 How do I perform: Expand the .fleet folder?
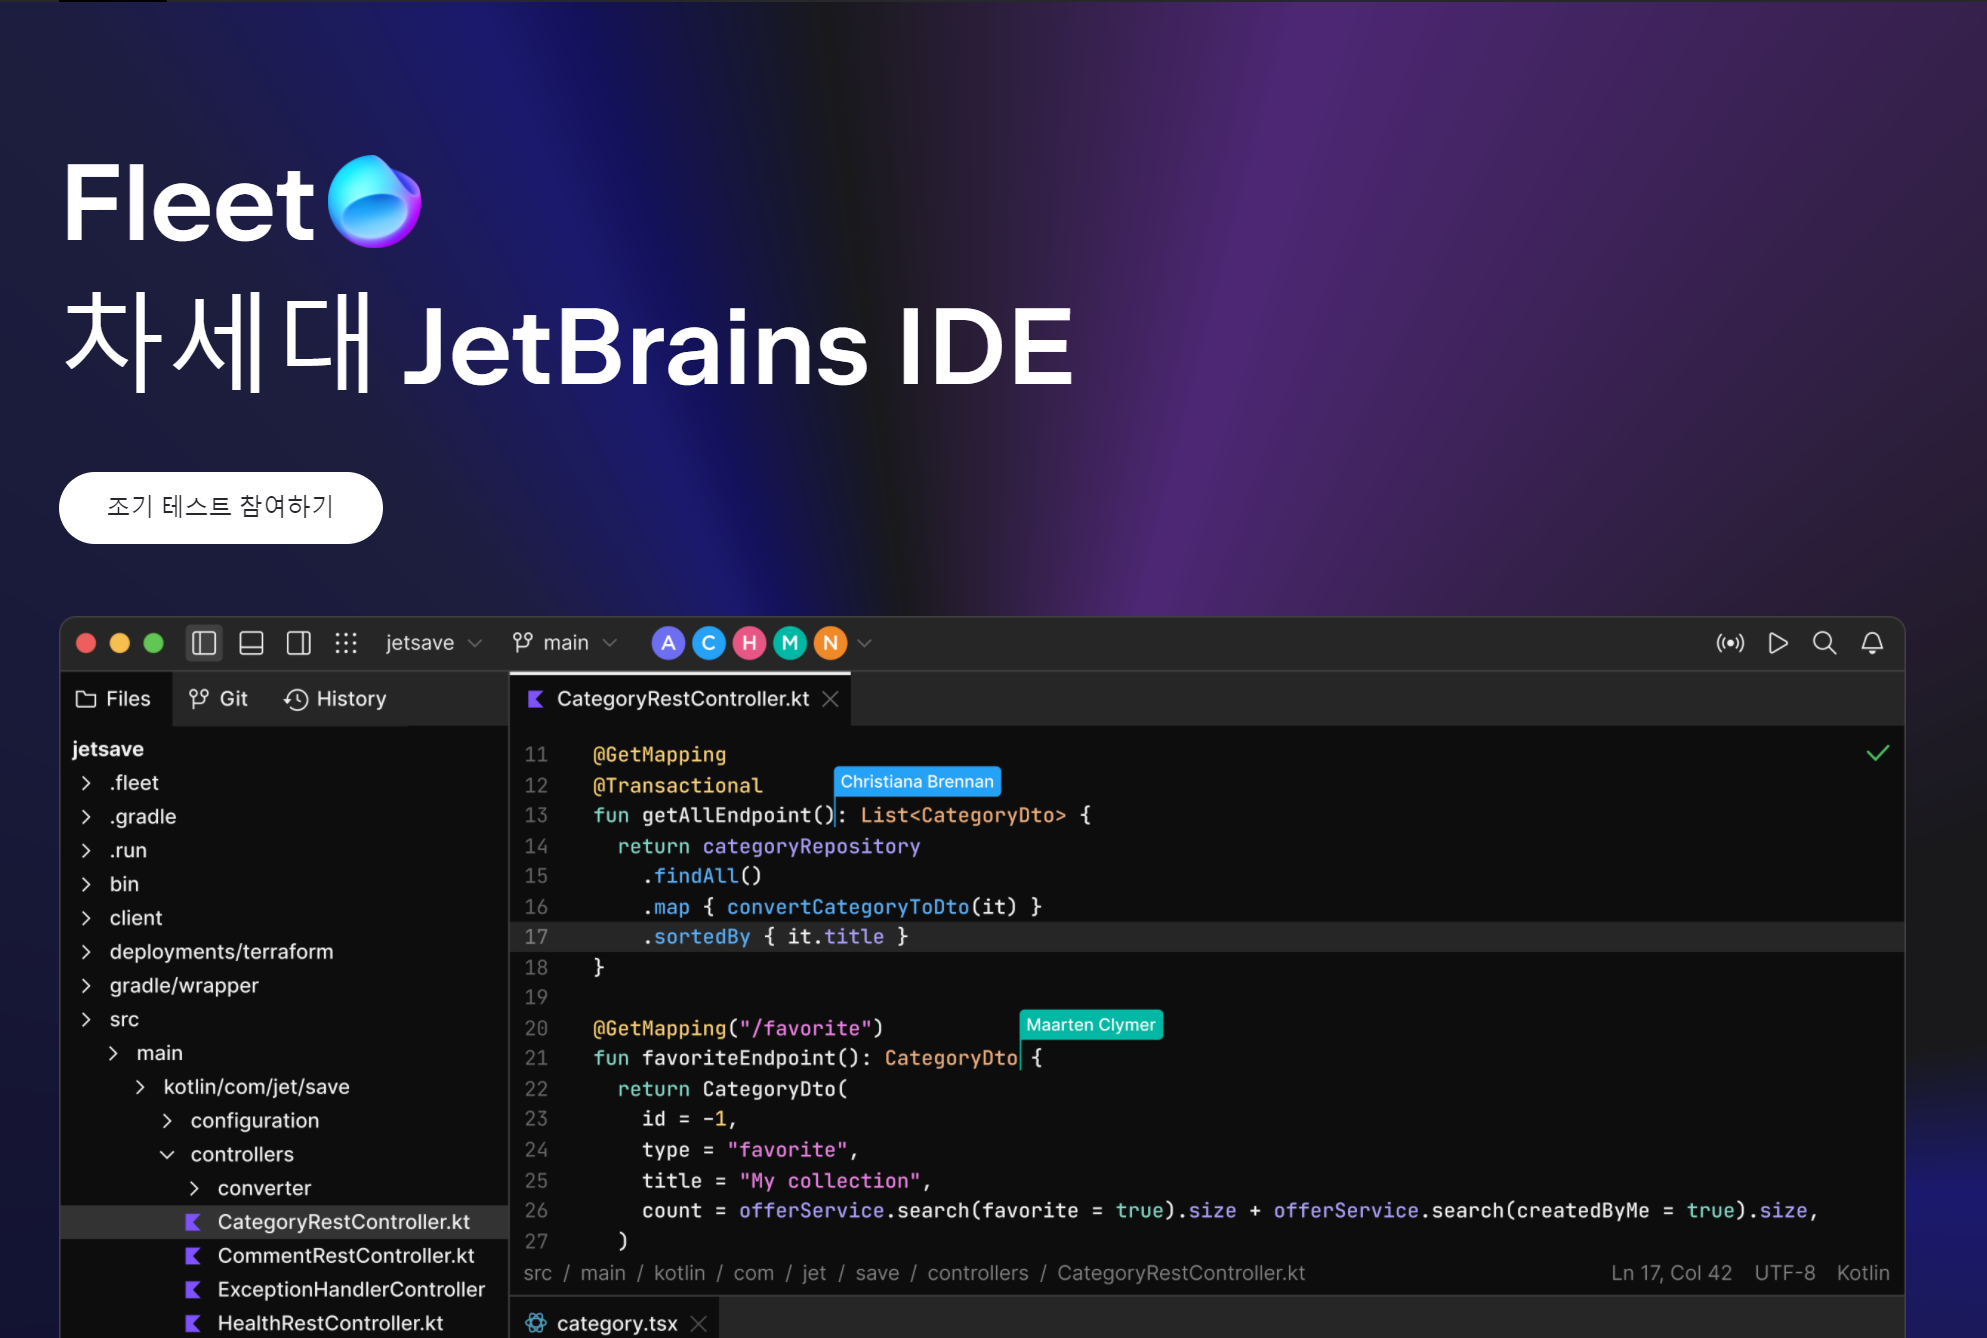pos(86,783)
